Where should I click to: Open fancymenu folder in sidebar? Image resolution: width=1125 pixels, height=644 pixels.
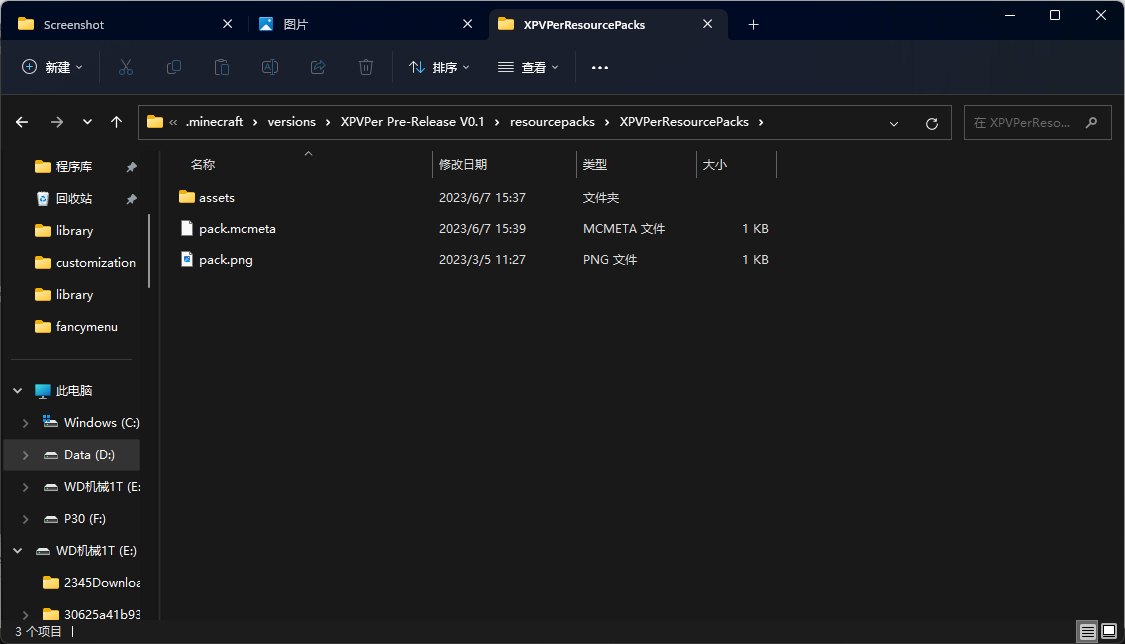pyautogui.click(x=77, y=326)
